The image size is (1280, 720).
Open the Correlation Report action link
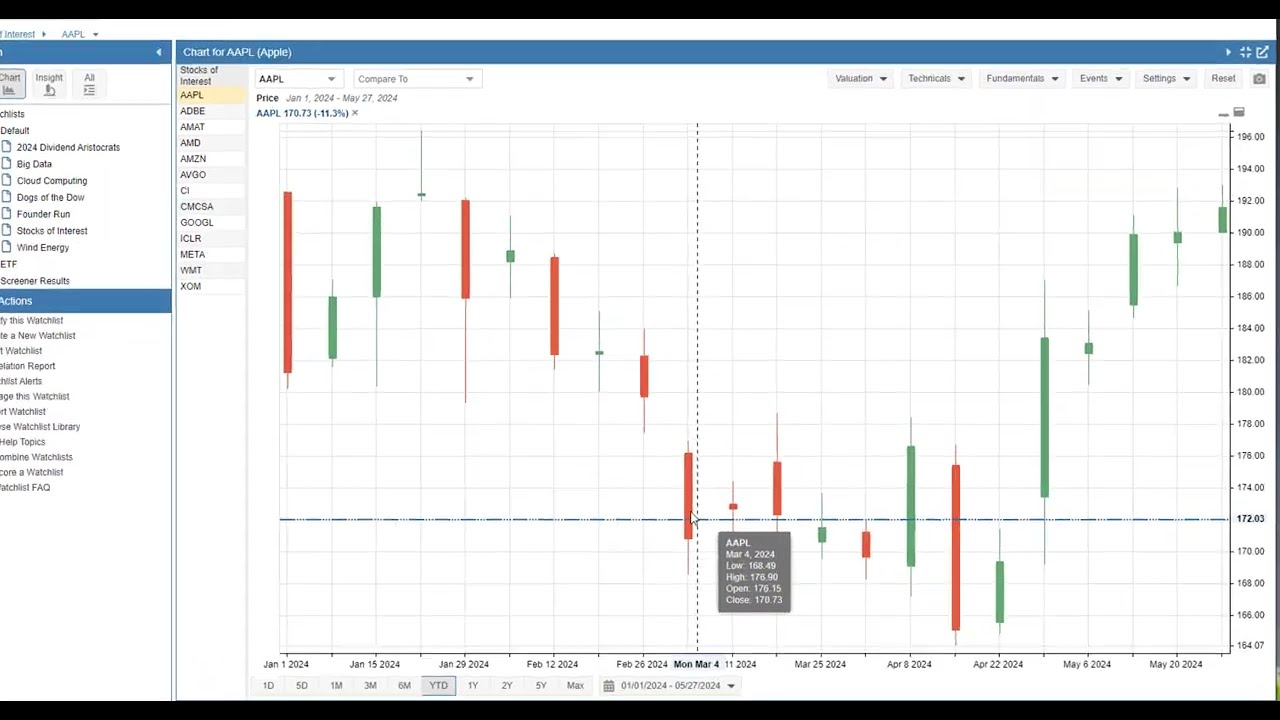pos(28,366)
